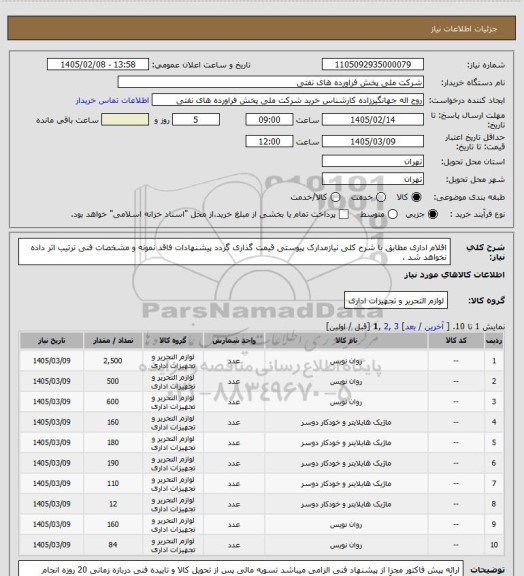Go to page 2 of the items list

click(x=386, y=327)
